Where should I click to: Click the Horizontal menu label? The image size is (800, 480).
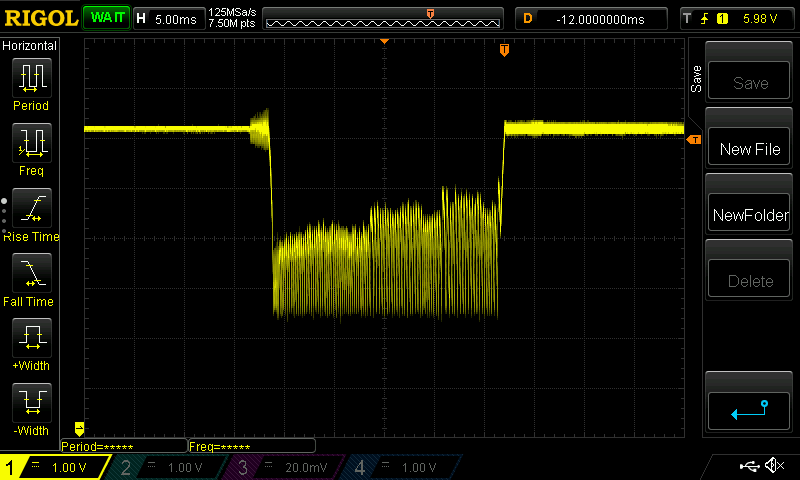30,45
